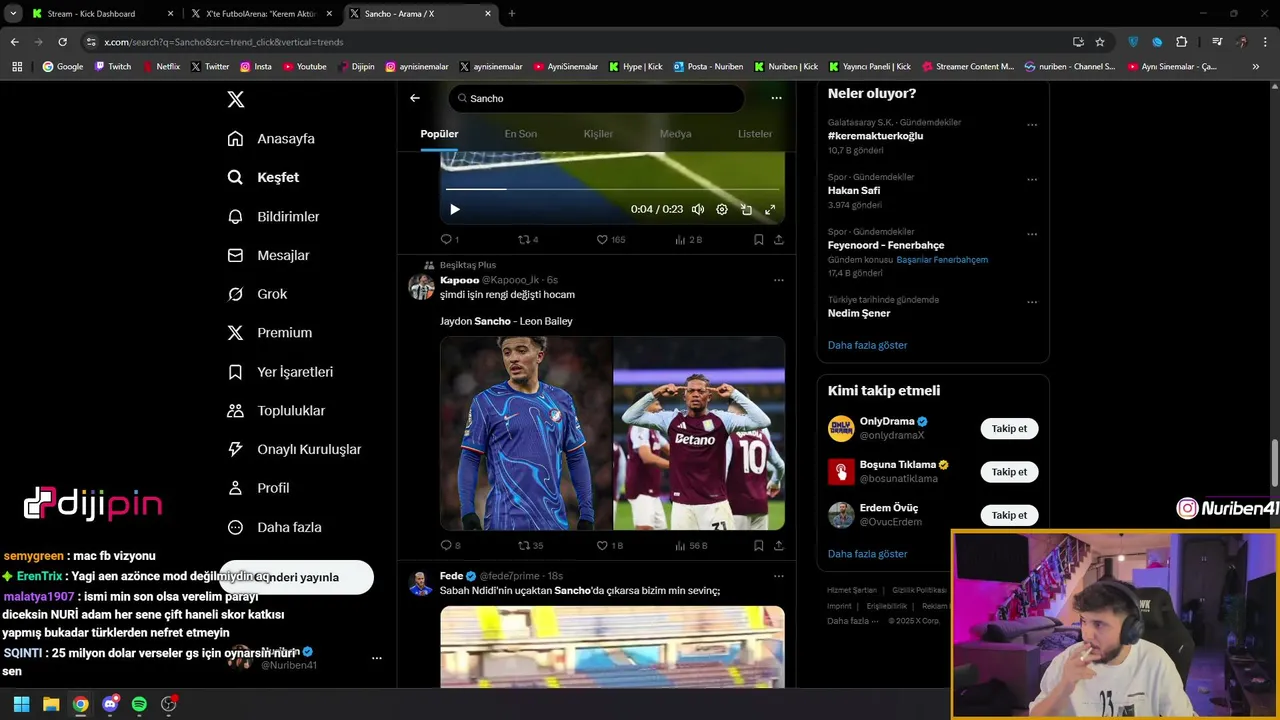Open more options for Nedim Şener trend

coord(1032,302)
